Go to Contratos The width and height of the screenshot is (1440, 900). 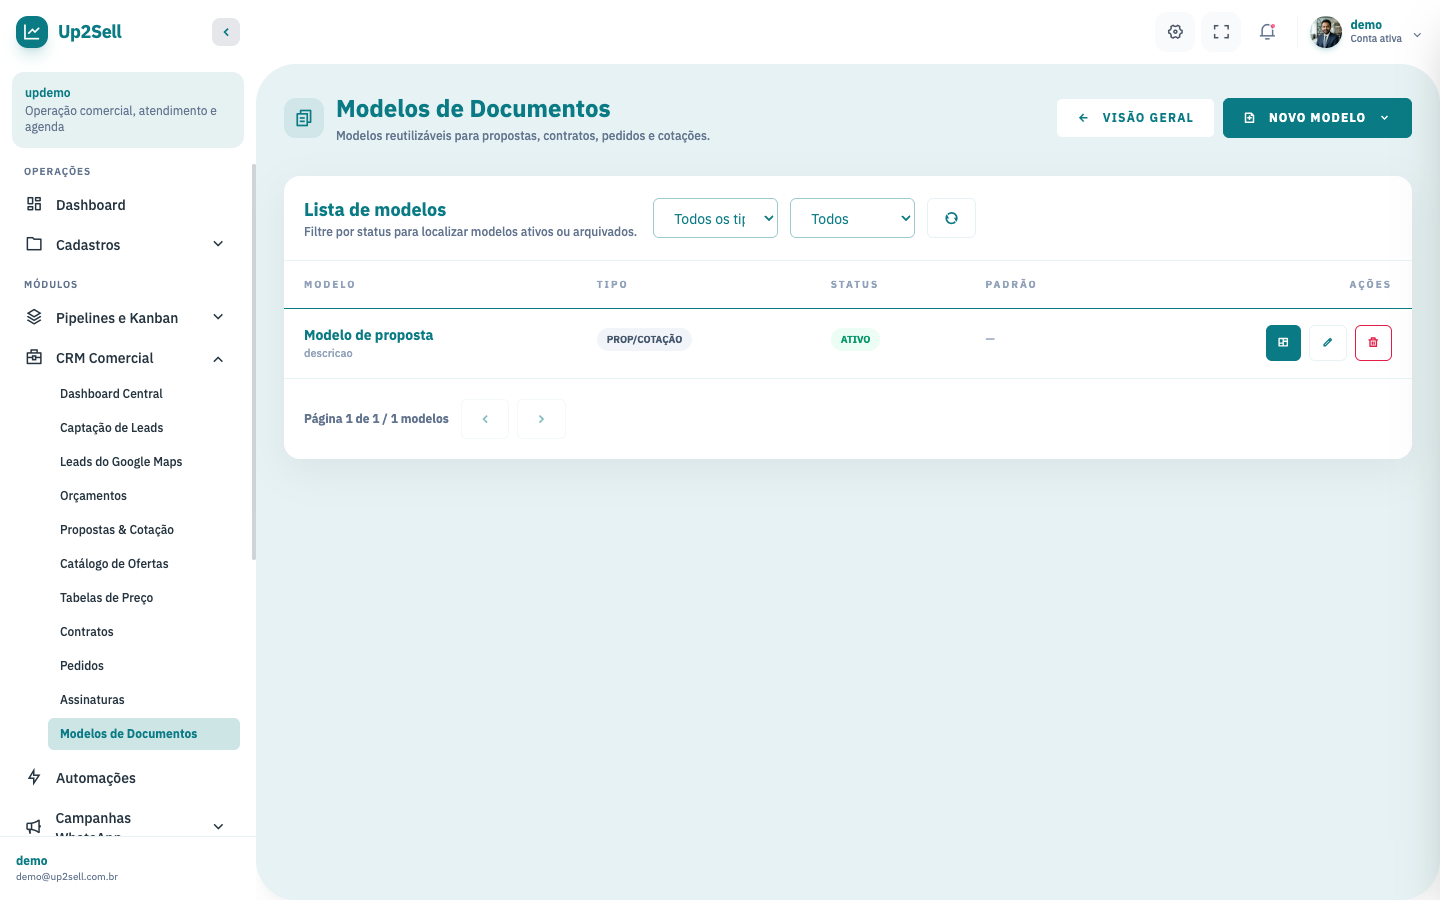coord(144,632)
